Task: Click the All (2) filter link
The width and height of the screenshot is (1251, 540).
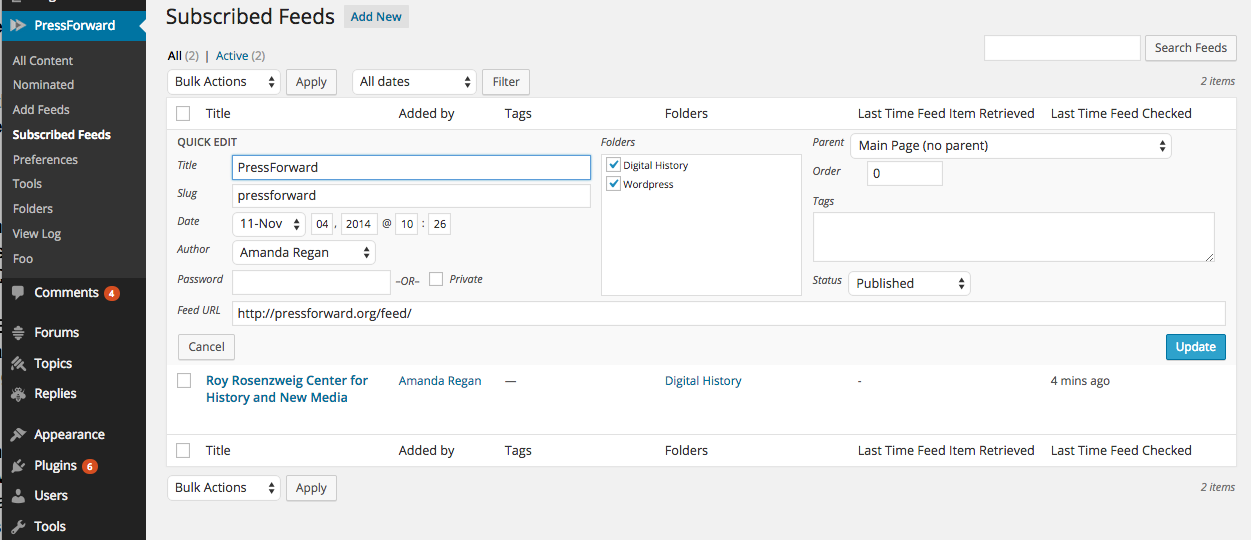Action: pos(183,56)
